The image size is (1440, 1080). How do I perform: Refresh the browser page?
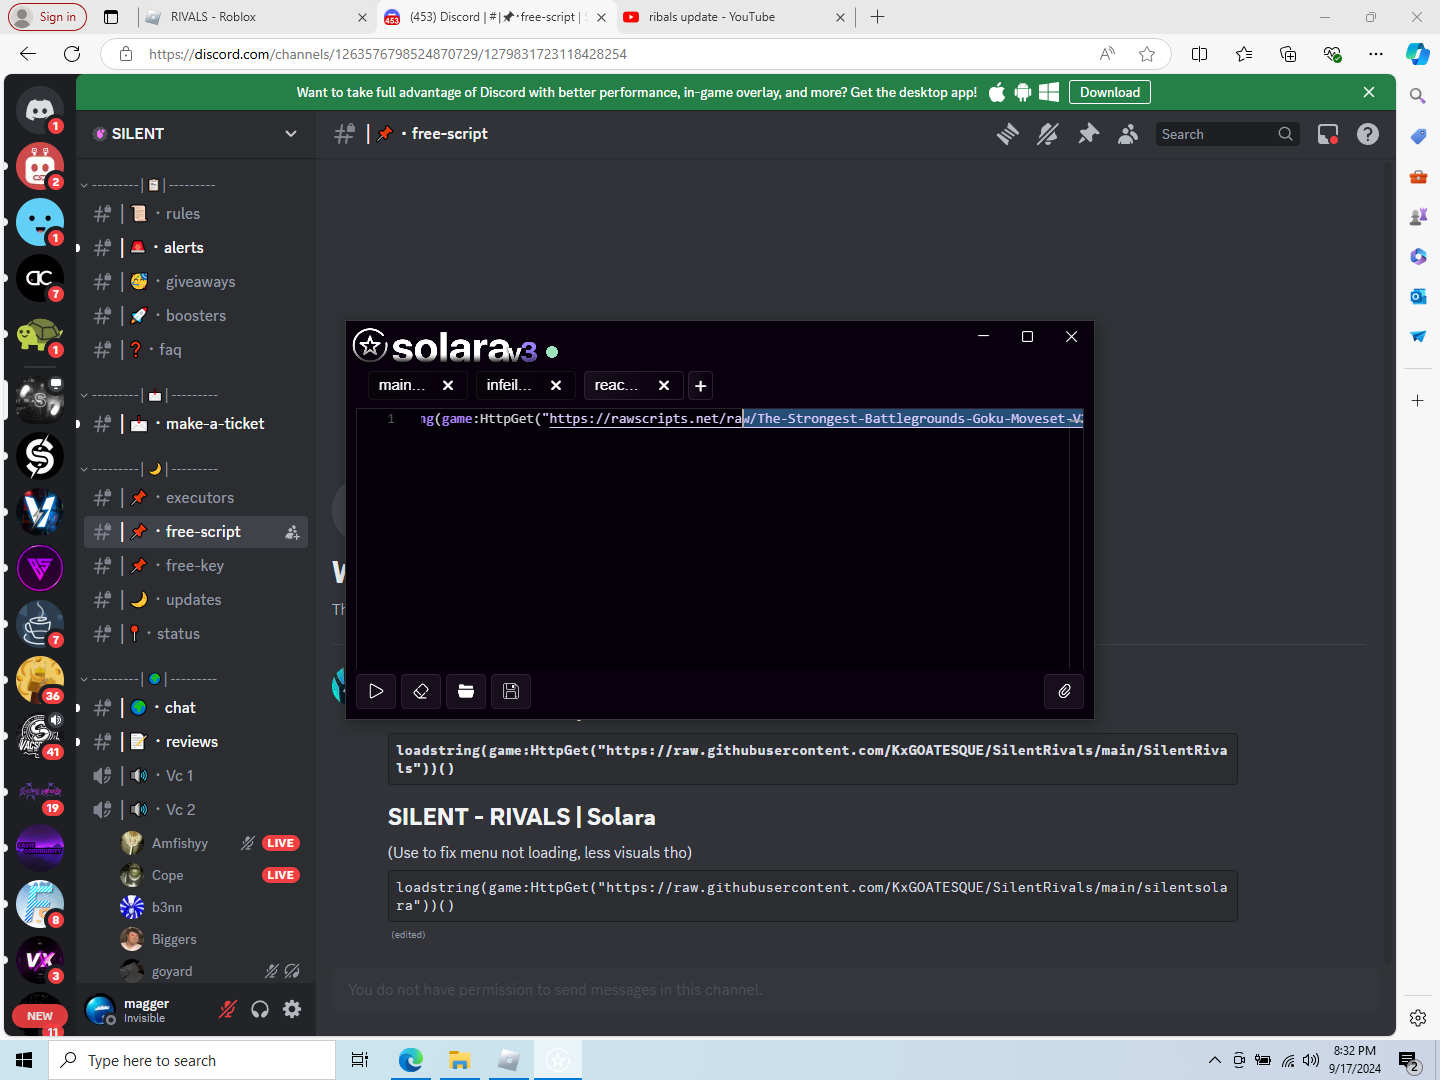pos(72,54)
